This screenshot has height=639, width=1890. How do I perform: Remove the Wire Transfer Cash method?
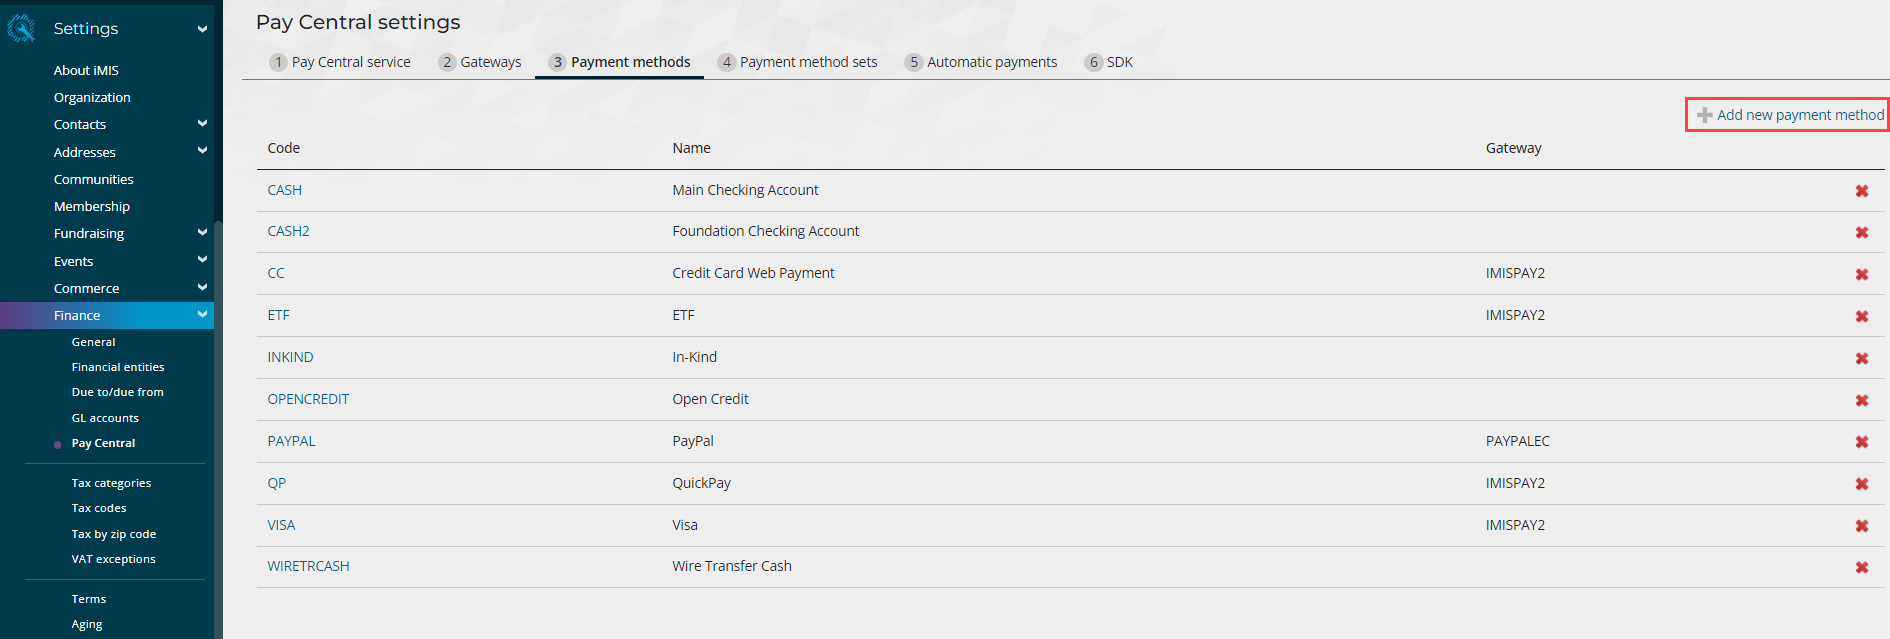click(x=1861, y=567)
